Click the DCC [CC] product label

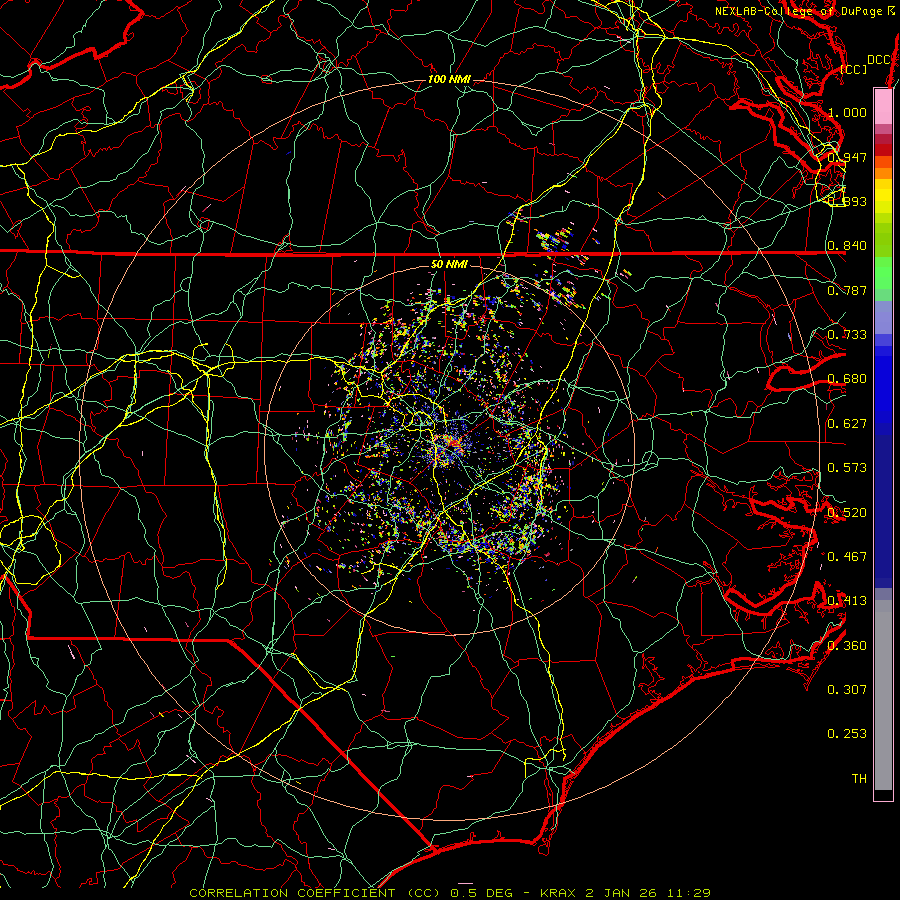[866, 64]
